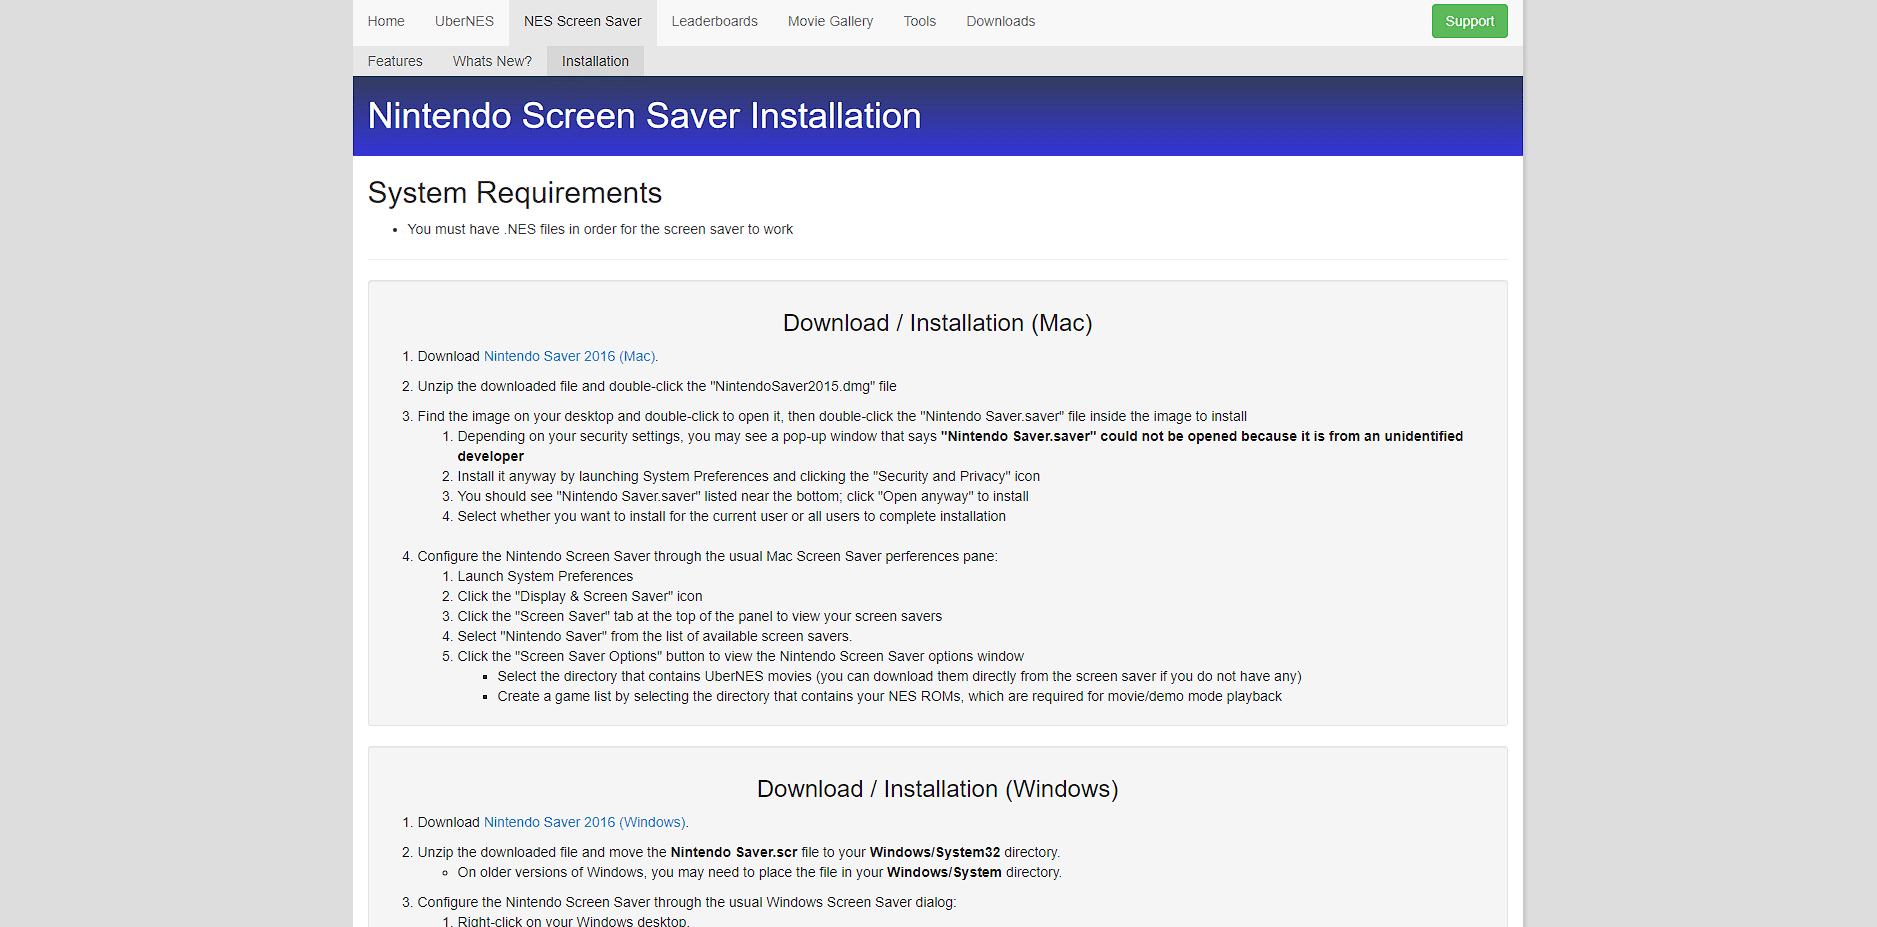Select the Installation sub-tab
1877x927 pixels.
click(x=595, y=61)
